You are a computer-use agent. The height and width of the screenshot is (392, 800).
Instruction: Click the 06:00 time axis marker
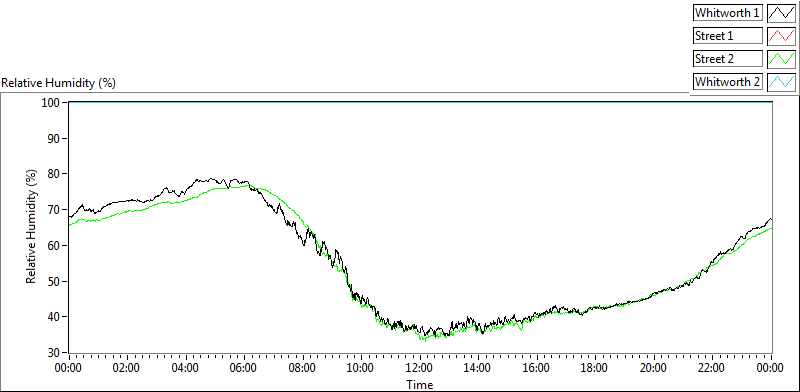[244, 368]
